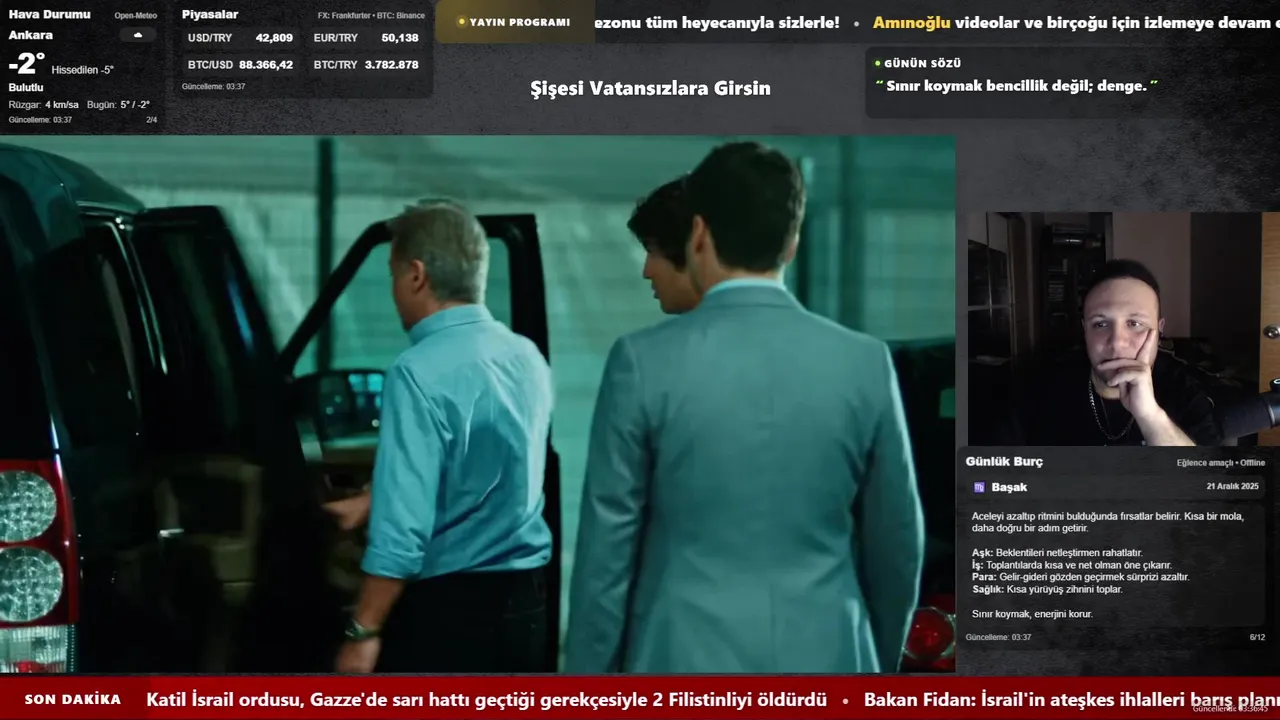This screenshot has width=1280, height=720.
Task: Click the 'Bugün: 5° / -2°' forecast text
Action: pos(118,105)
